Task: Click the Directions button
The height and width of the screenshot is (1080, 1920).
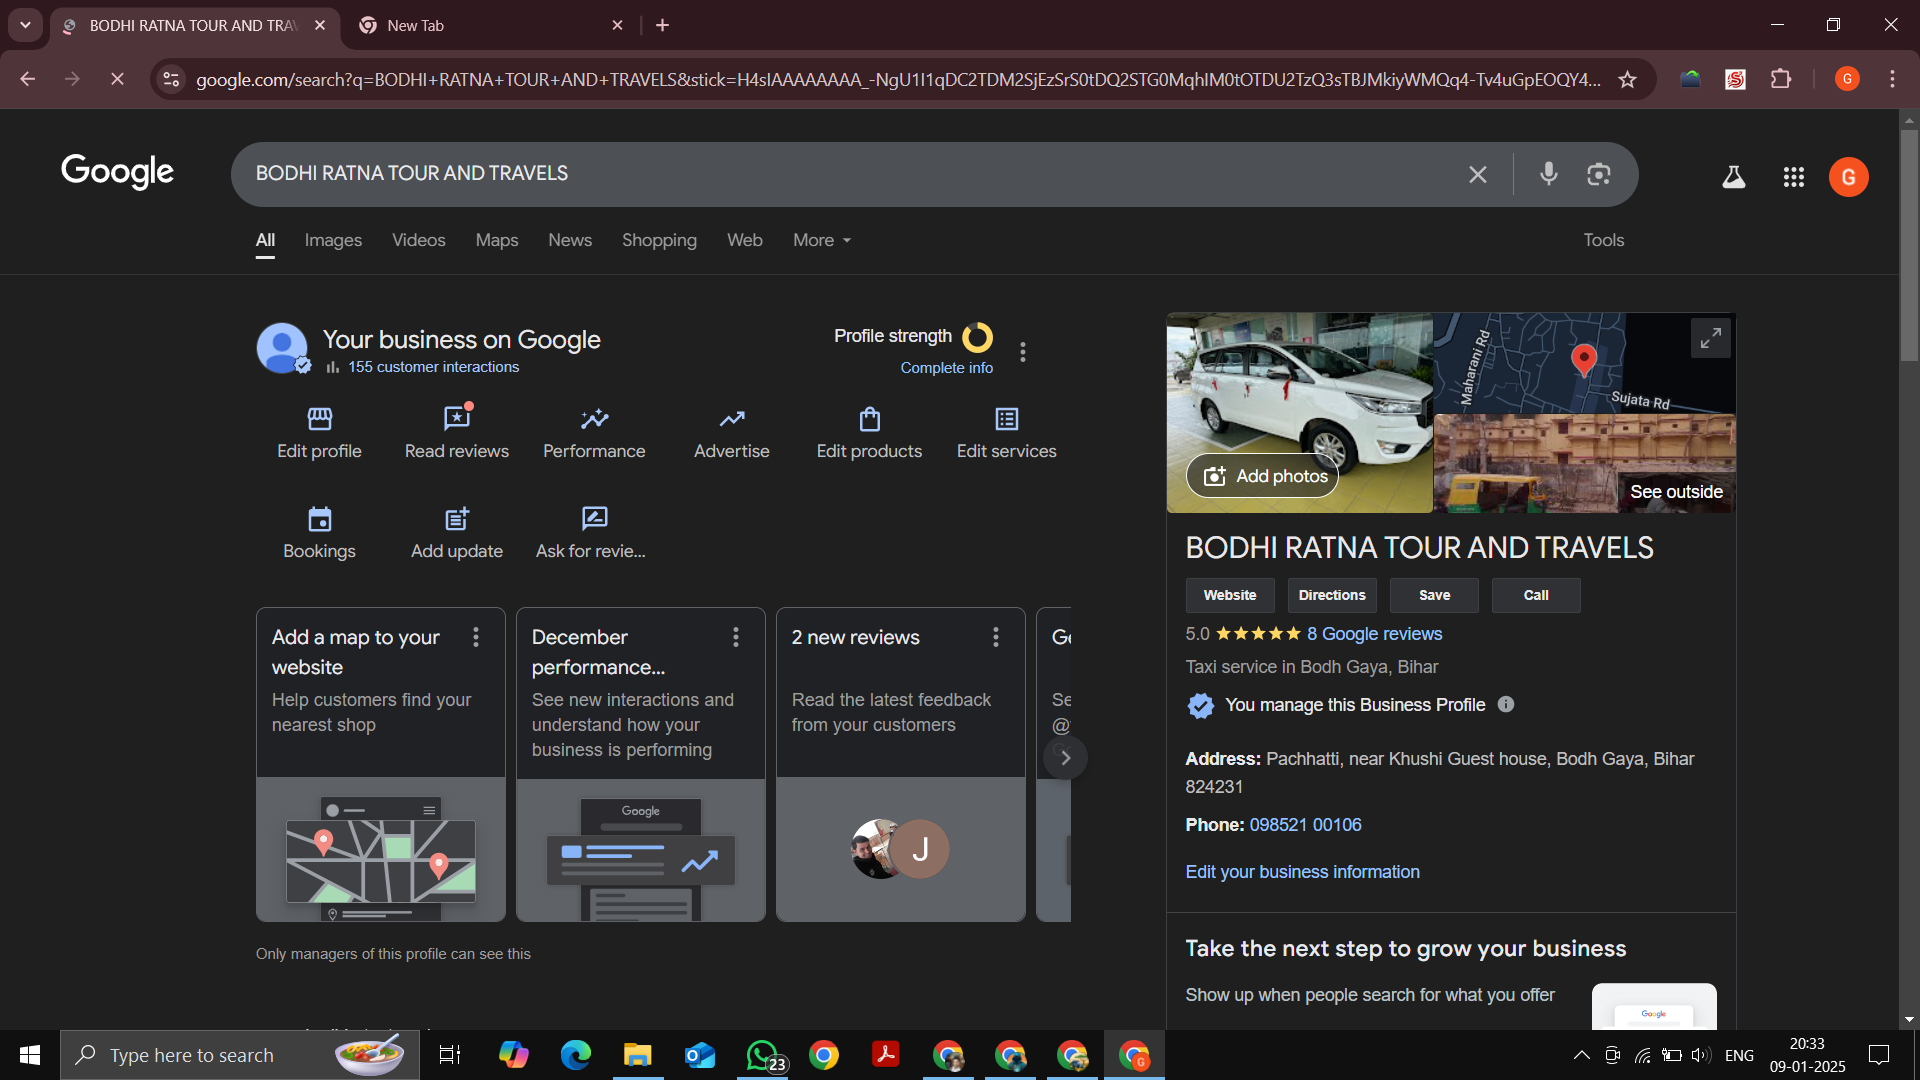Action: pyautogui.click(x=1332, y=596)
